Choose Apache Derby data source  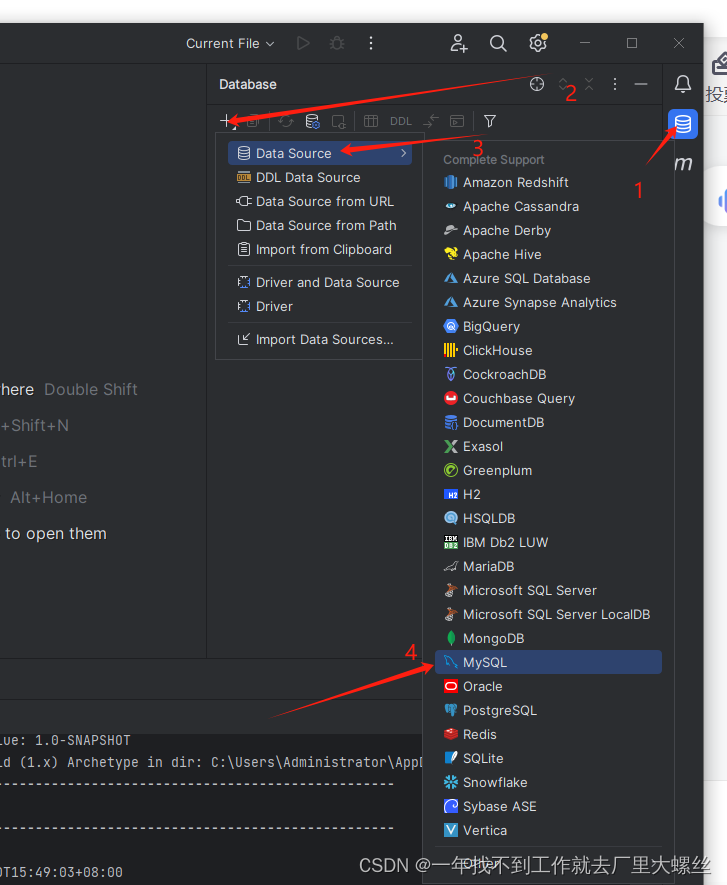548,230
